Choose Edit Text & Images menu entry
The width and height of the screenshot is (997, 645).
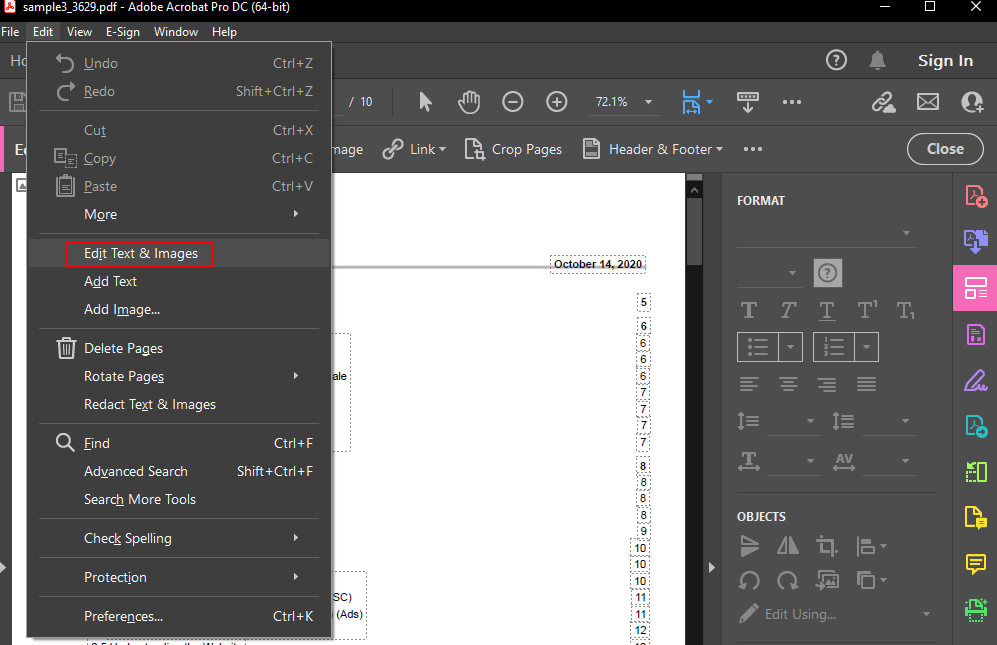(140, 254)
